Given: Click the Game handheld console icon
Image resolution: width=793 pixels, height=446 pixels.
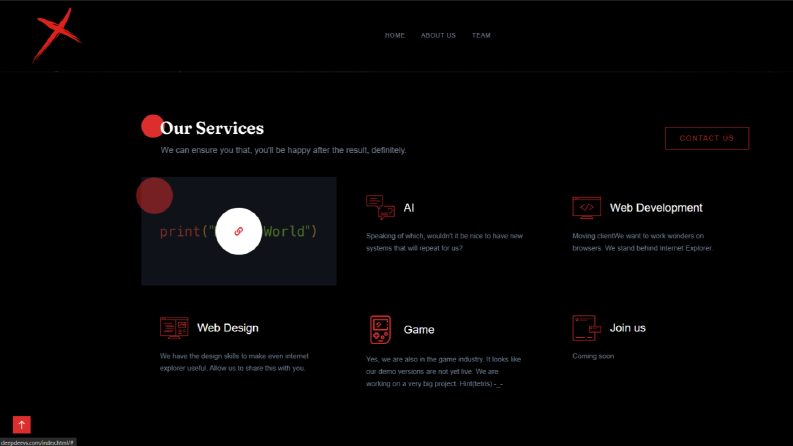Looking at the screenshot, I should pos(380,330).
